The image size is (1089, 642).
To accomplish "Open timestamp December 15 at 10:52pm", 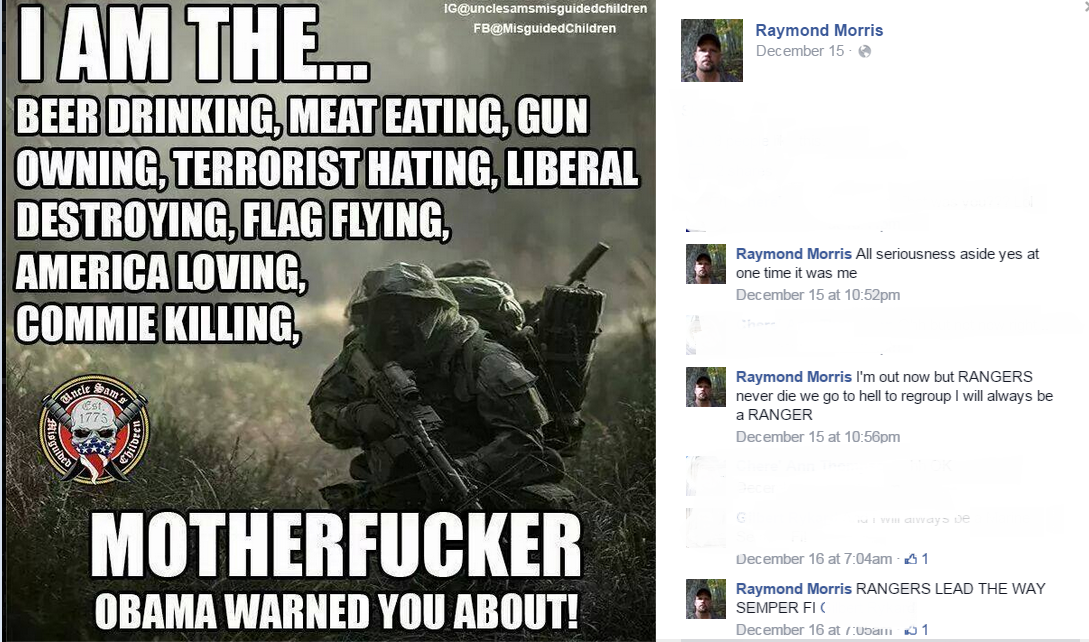I will pyautogui.click(x=817, y=295).
